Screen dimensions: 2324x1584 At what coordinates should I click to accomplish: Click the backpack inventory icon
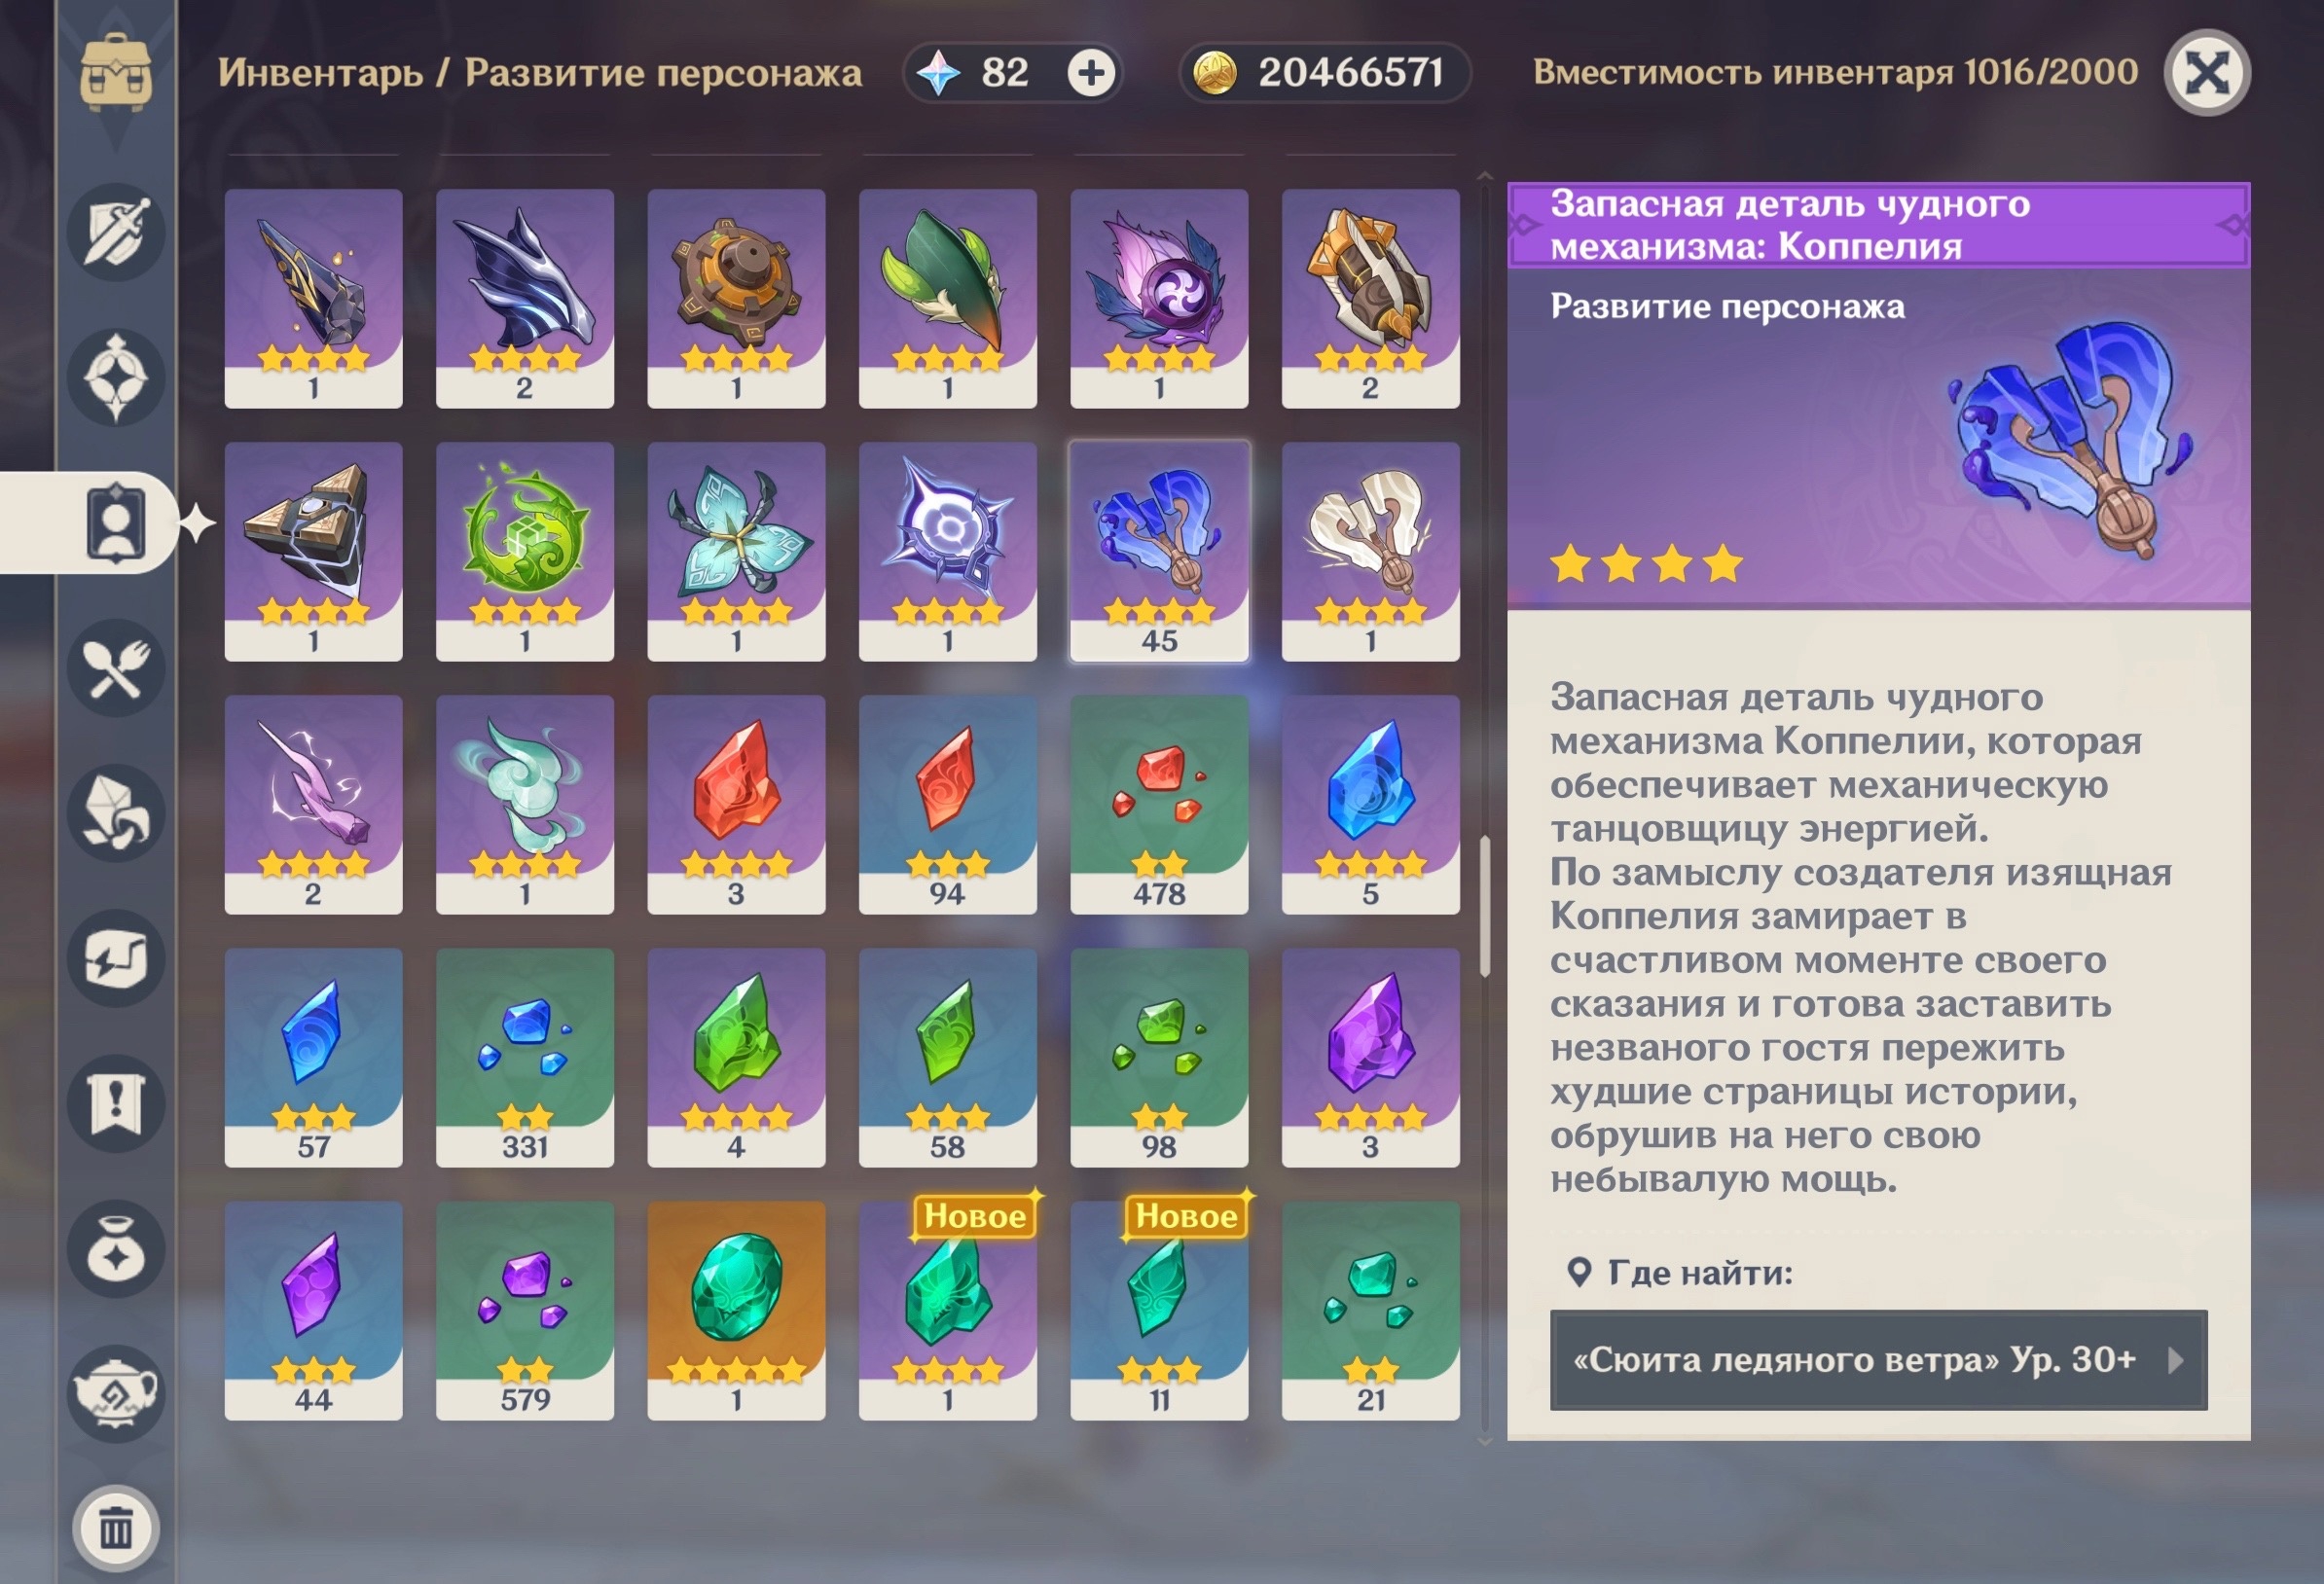tap(116, 72)
